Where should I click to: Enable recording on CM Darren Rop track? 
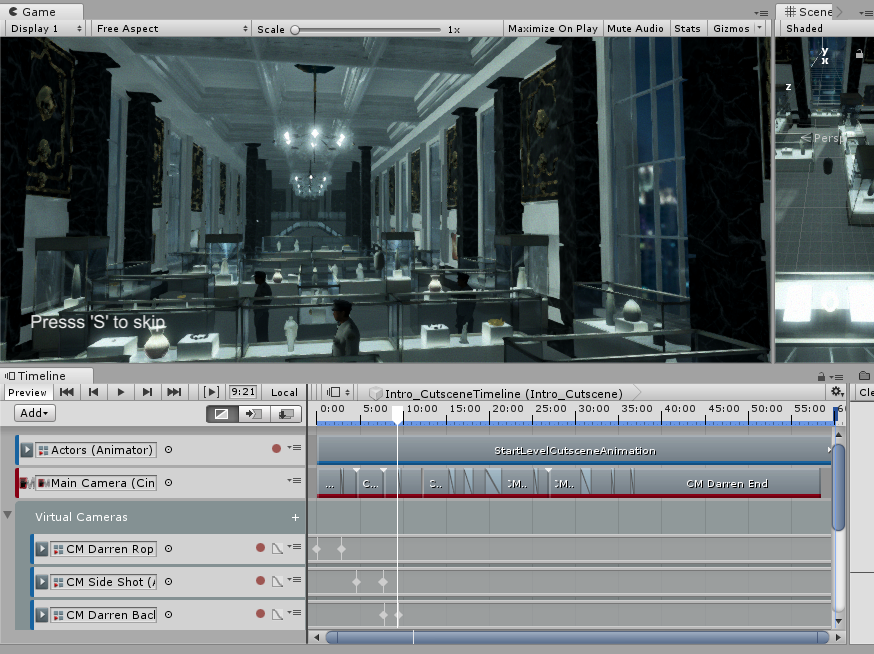click(x=260, y=548)
